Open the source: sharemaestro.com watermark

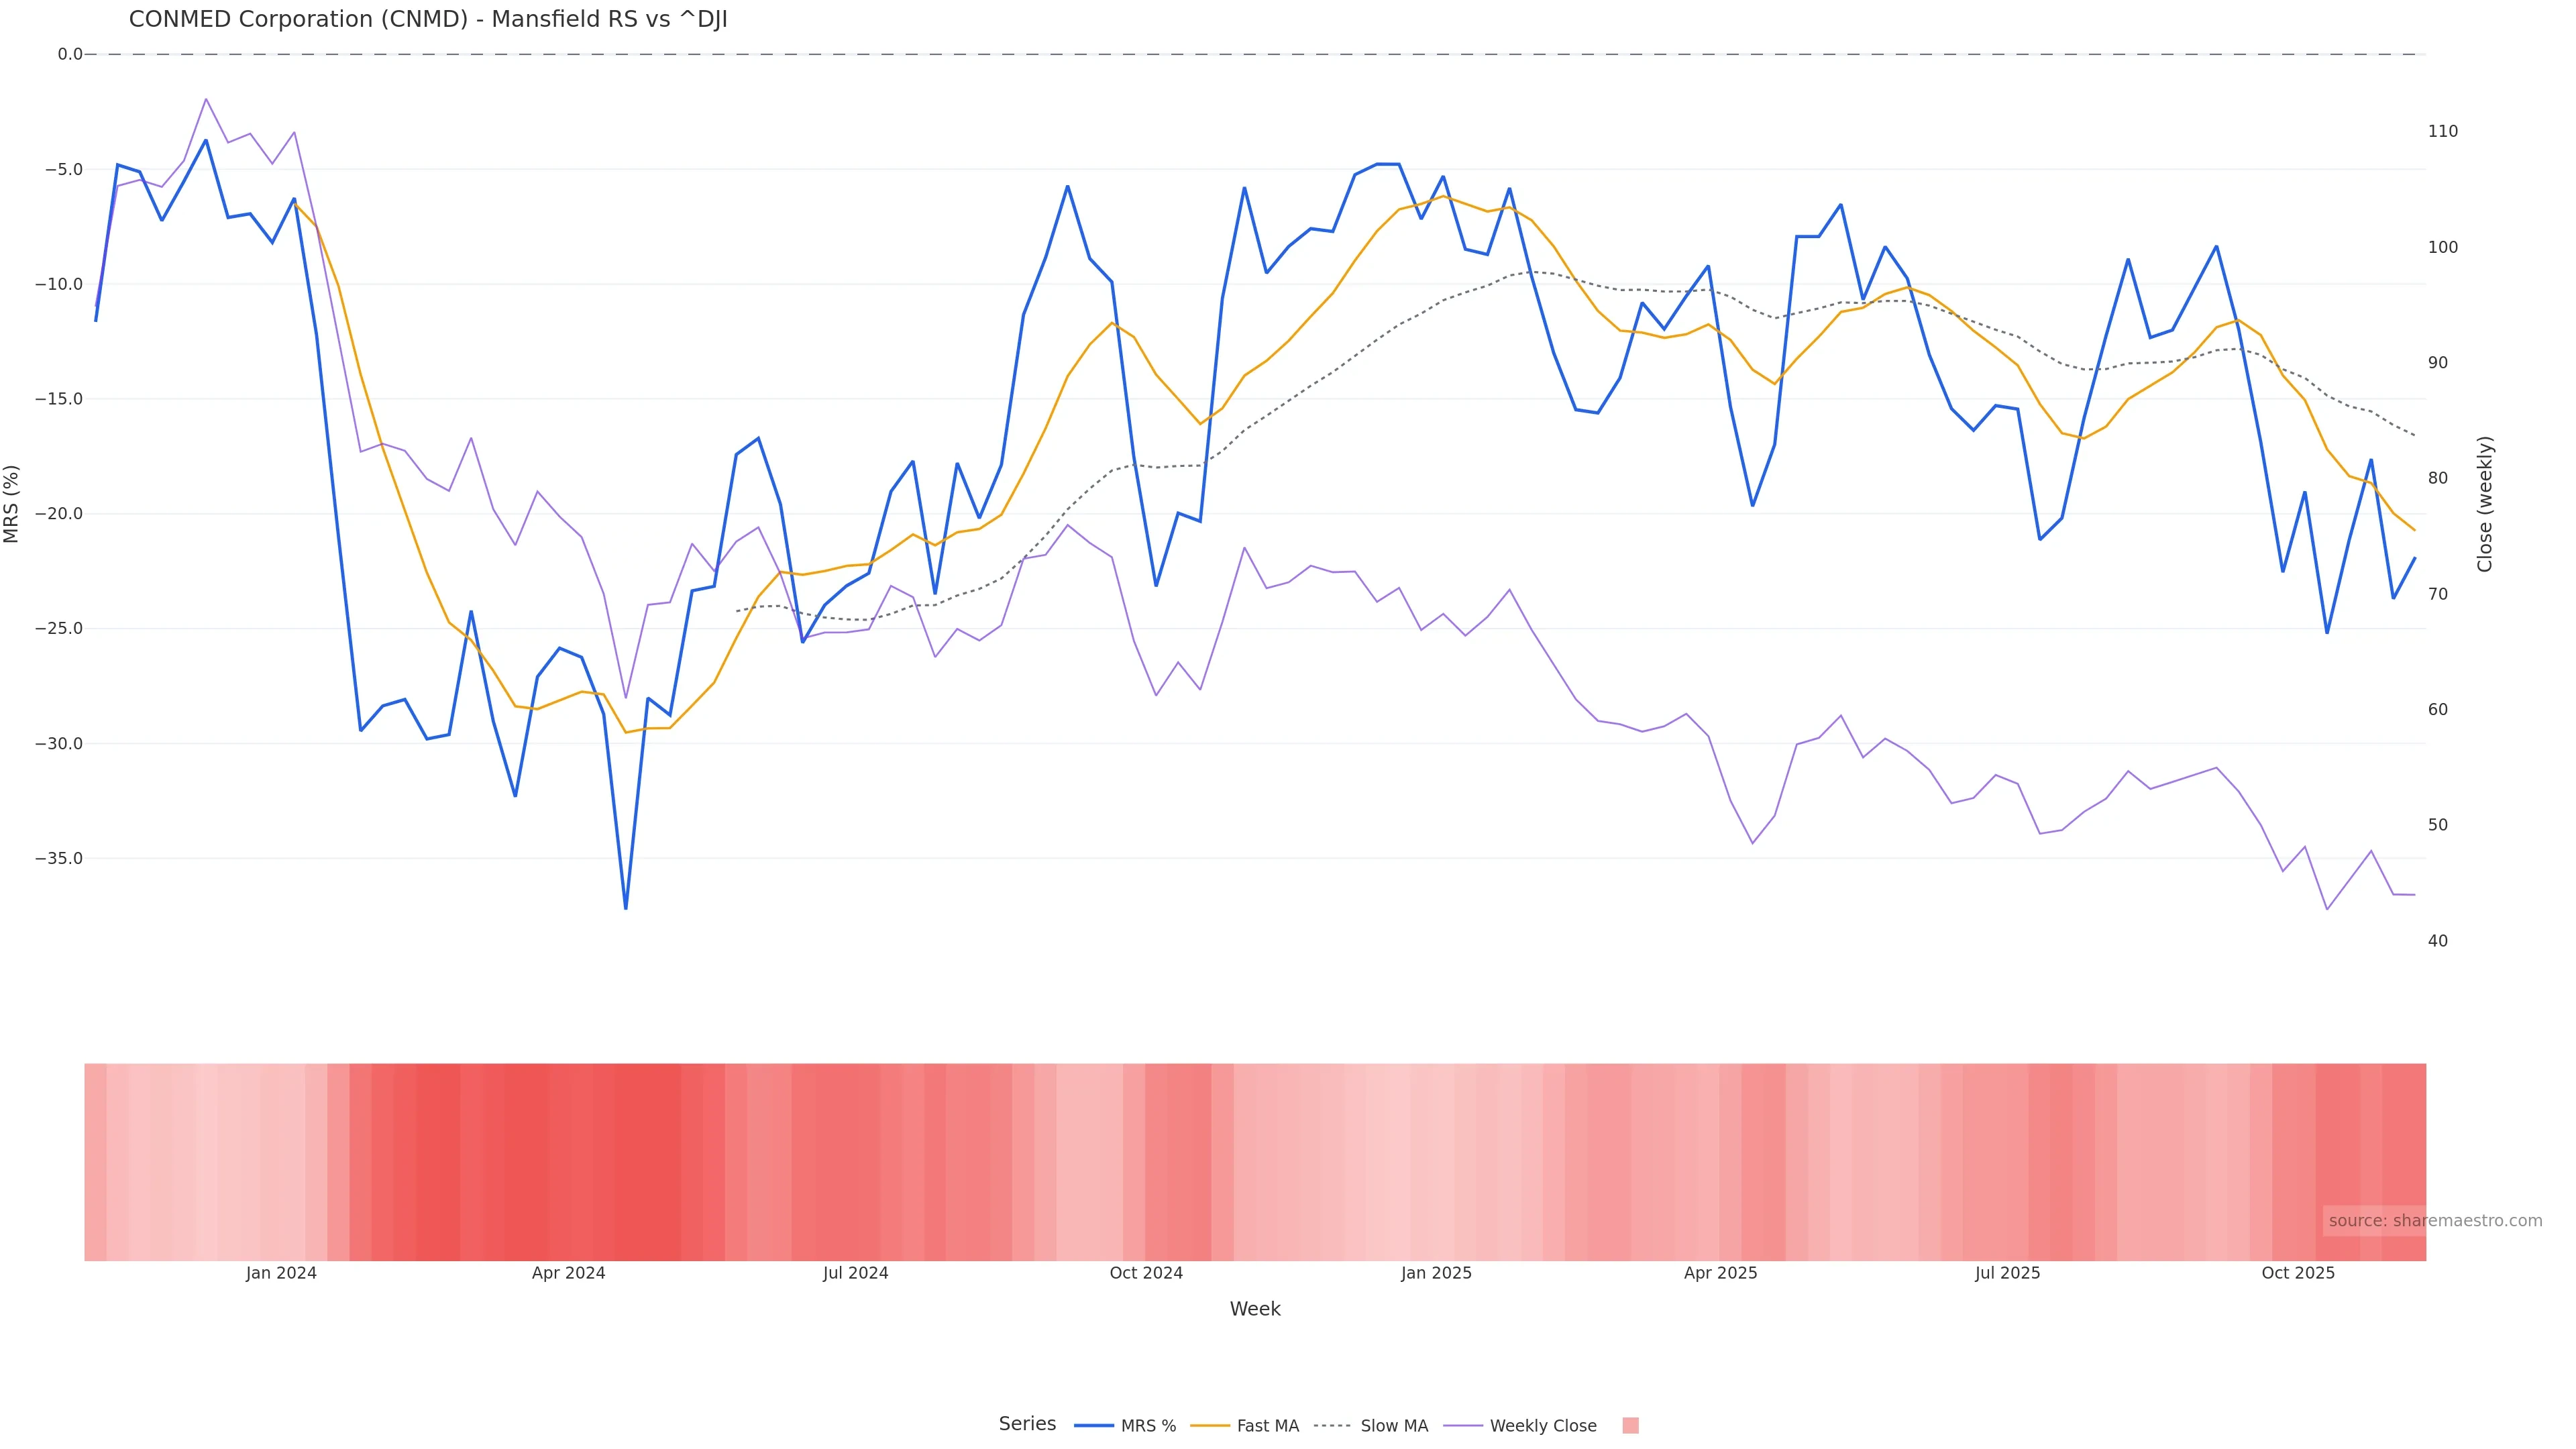click(2434, 1221)
